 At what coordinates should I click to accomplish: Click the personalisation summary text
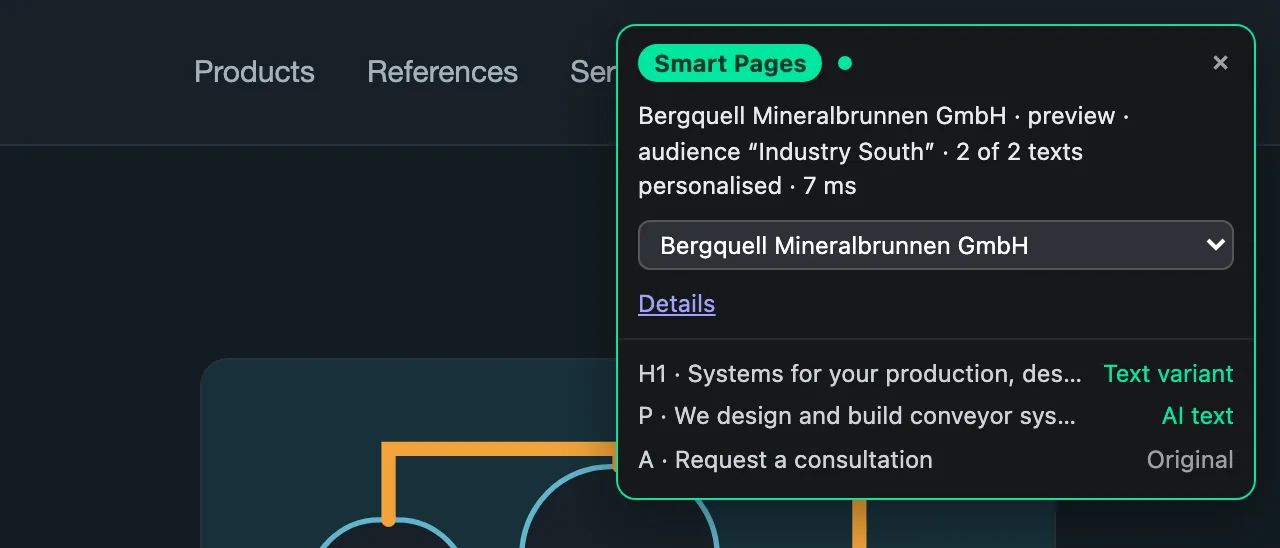coord(884,151)
